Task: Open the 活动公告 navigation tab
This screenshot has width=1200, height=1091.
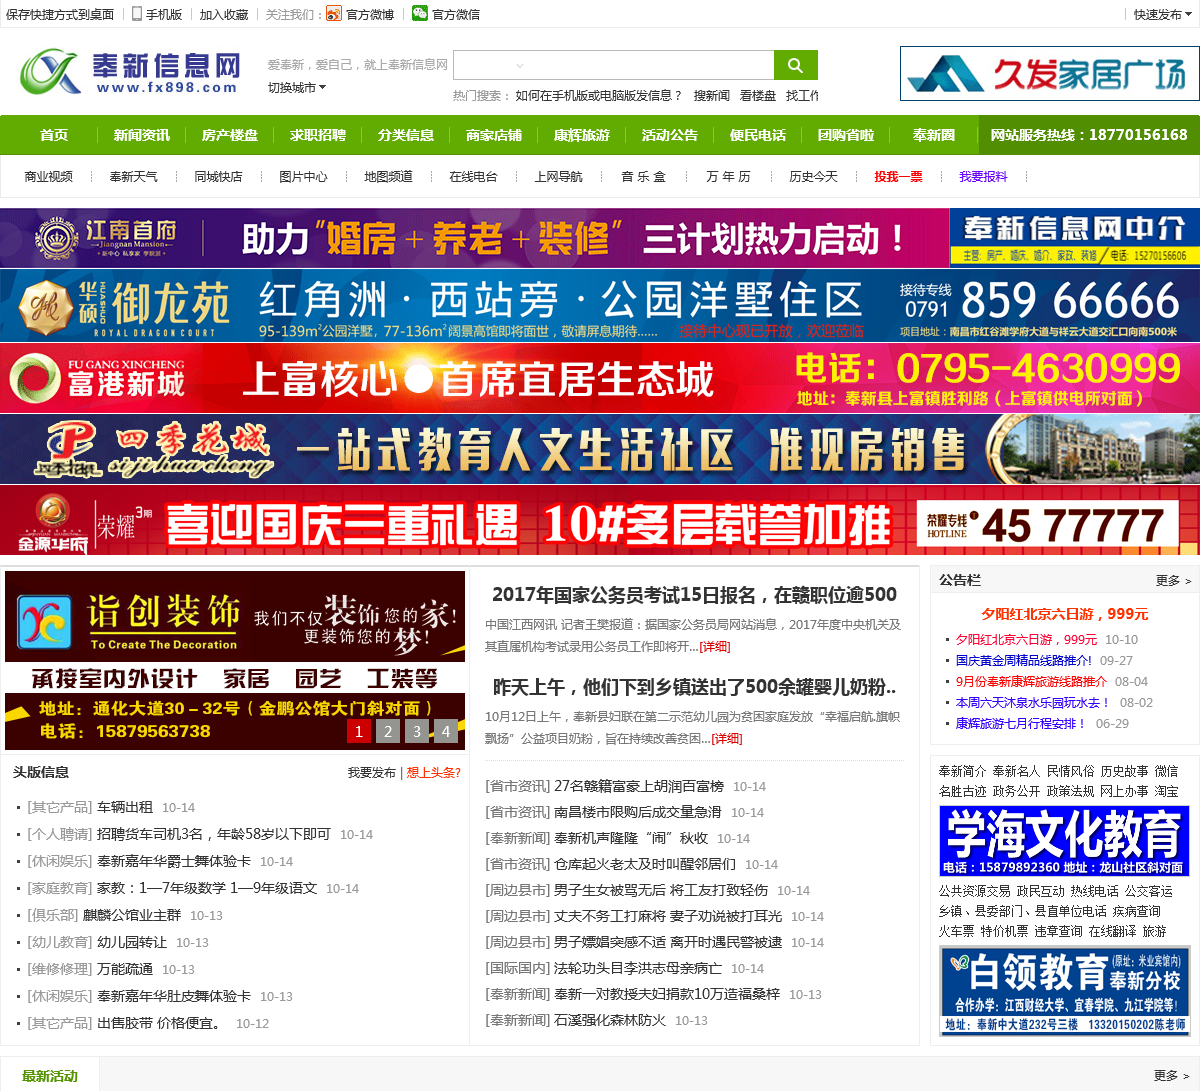Action: [669, 135]
